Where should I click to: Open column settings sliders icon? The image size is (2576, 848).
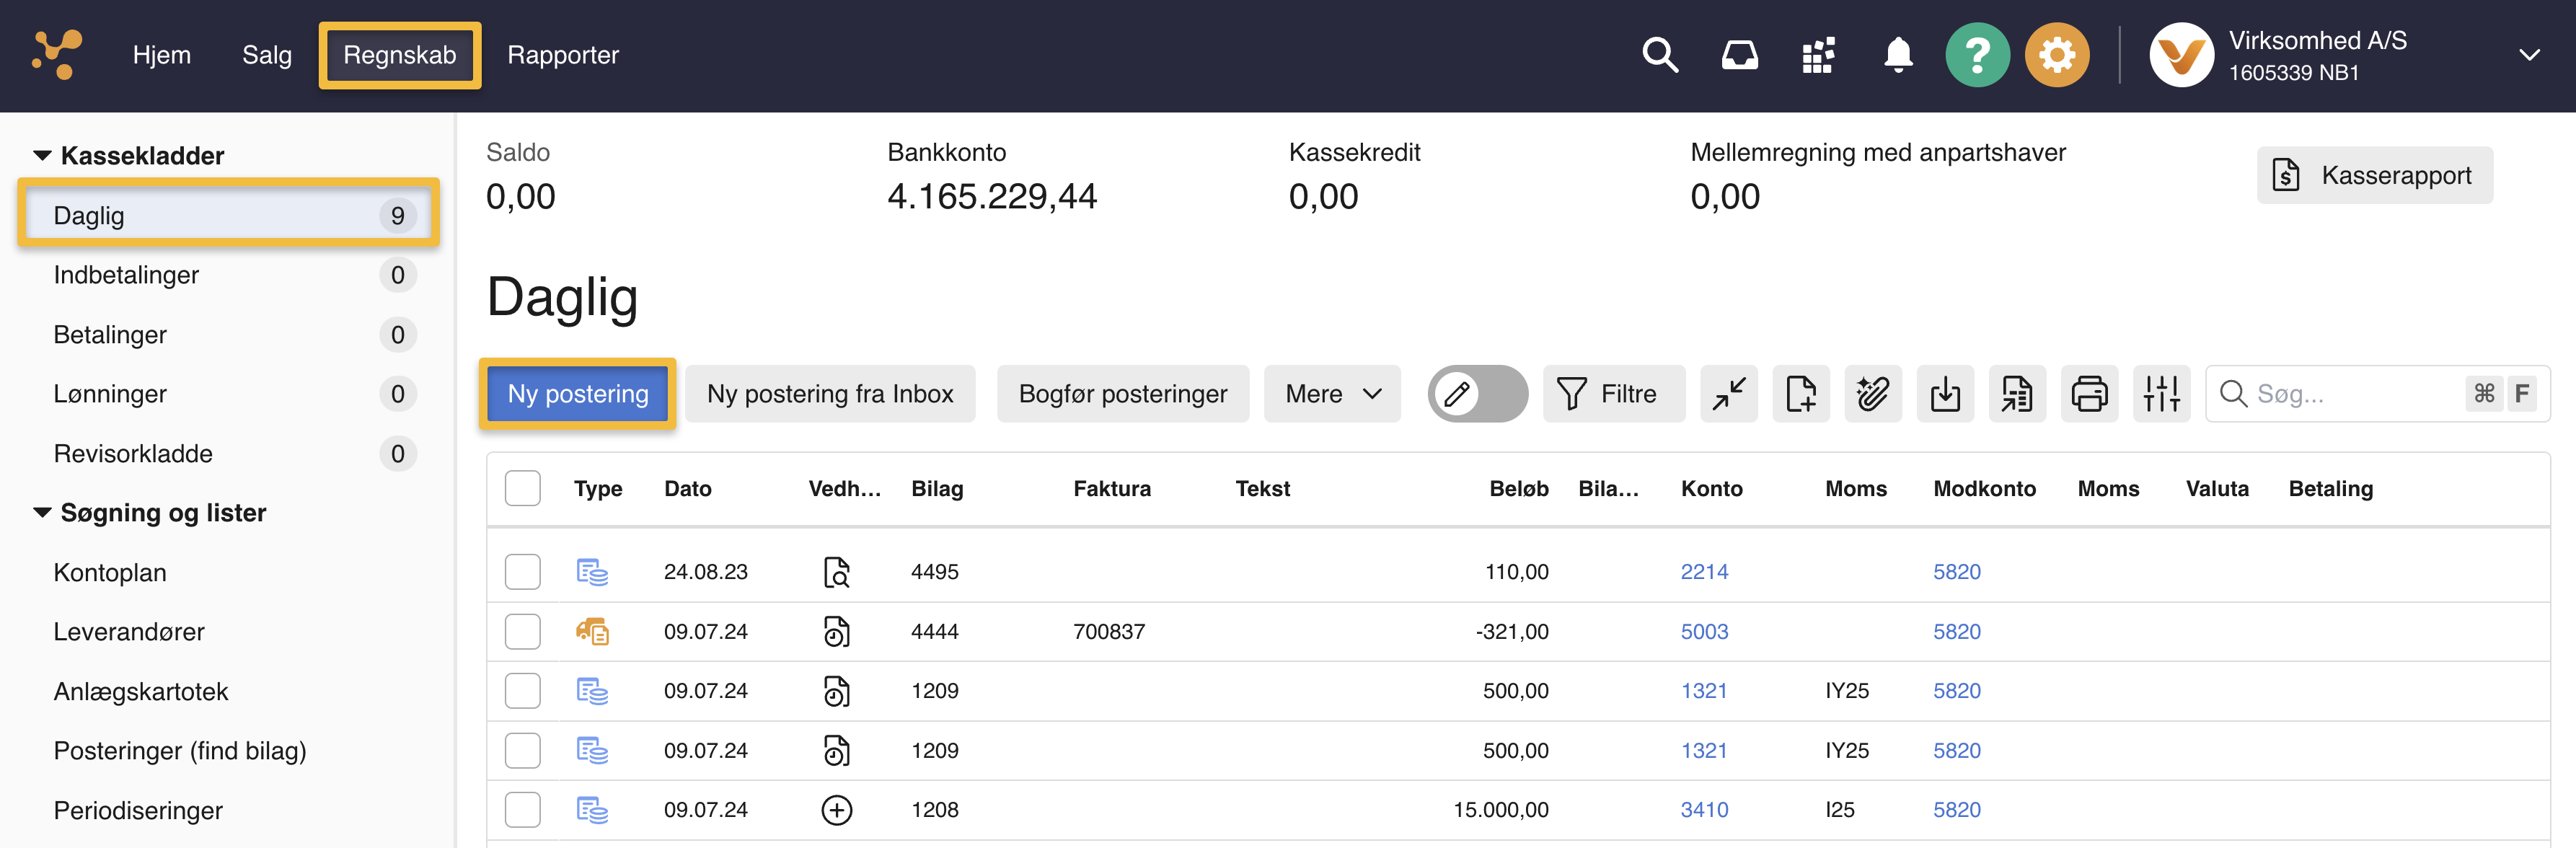click(x=2160, y=394)
